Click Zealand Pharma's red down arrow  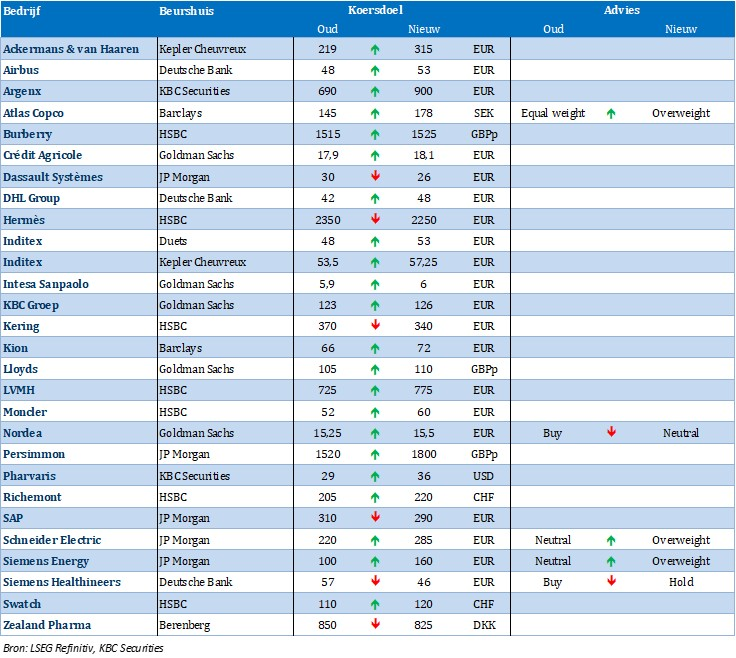pyautogui.click(x=375, y=625)
